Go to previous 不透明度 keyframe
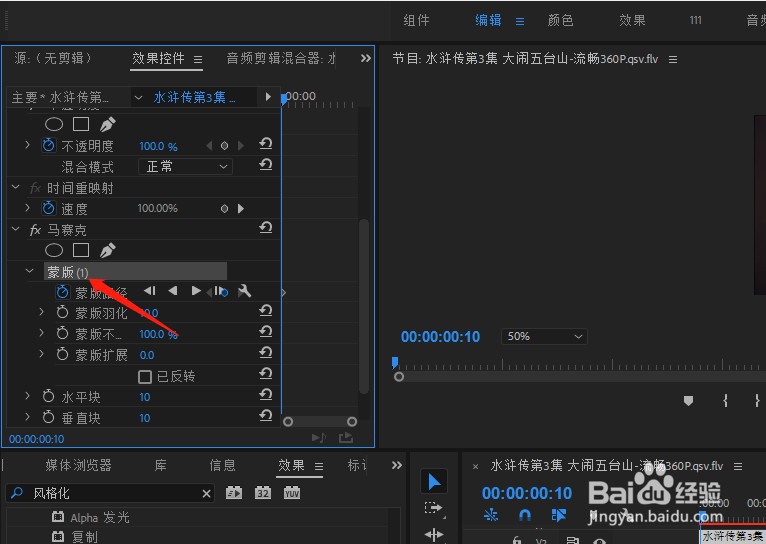Image resolution: width=766 pixels, height=544 pixels. (x=209, y=146)
